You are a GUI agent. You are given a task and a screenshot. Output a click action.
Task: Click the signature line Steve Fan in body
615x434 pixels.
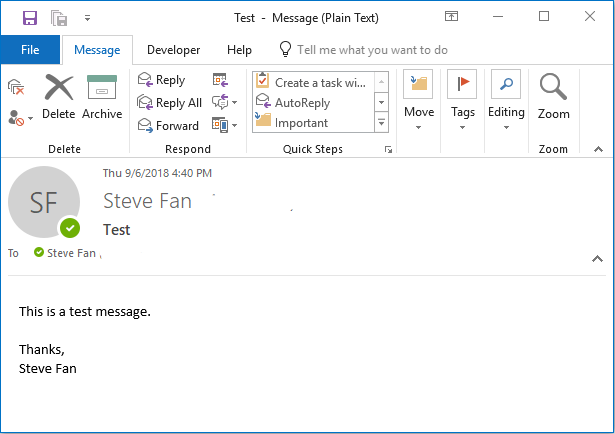pyautogui.click(x=47, y=369)
